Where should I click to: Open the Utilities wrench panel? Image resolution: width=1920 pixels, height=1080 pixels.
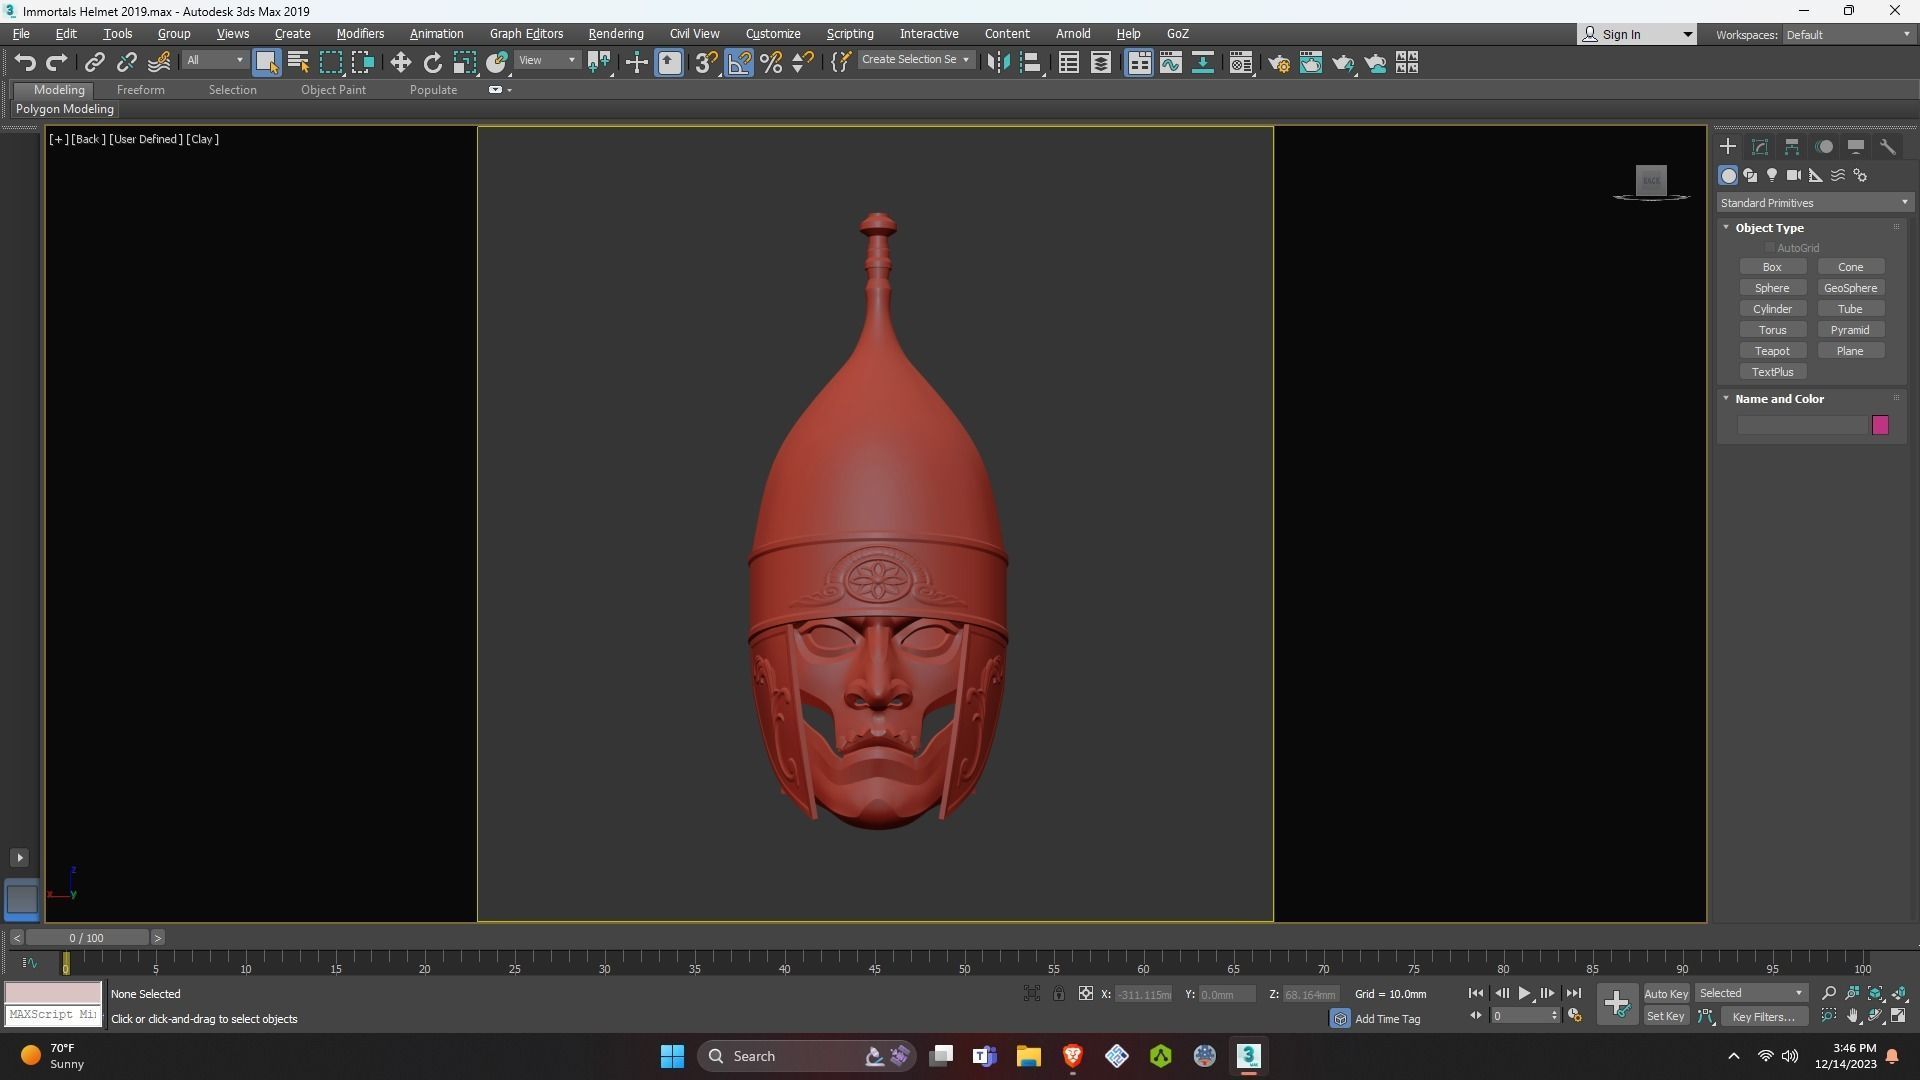click(1888, 147)
